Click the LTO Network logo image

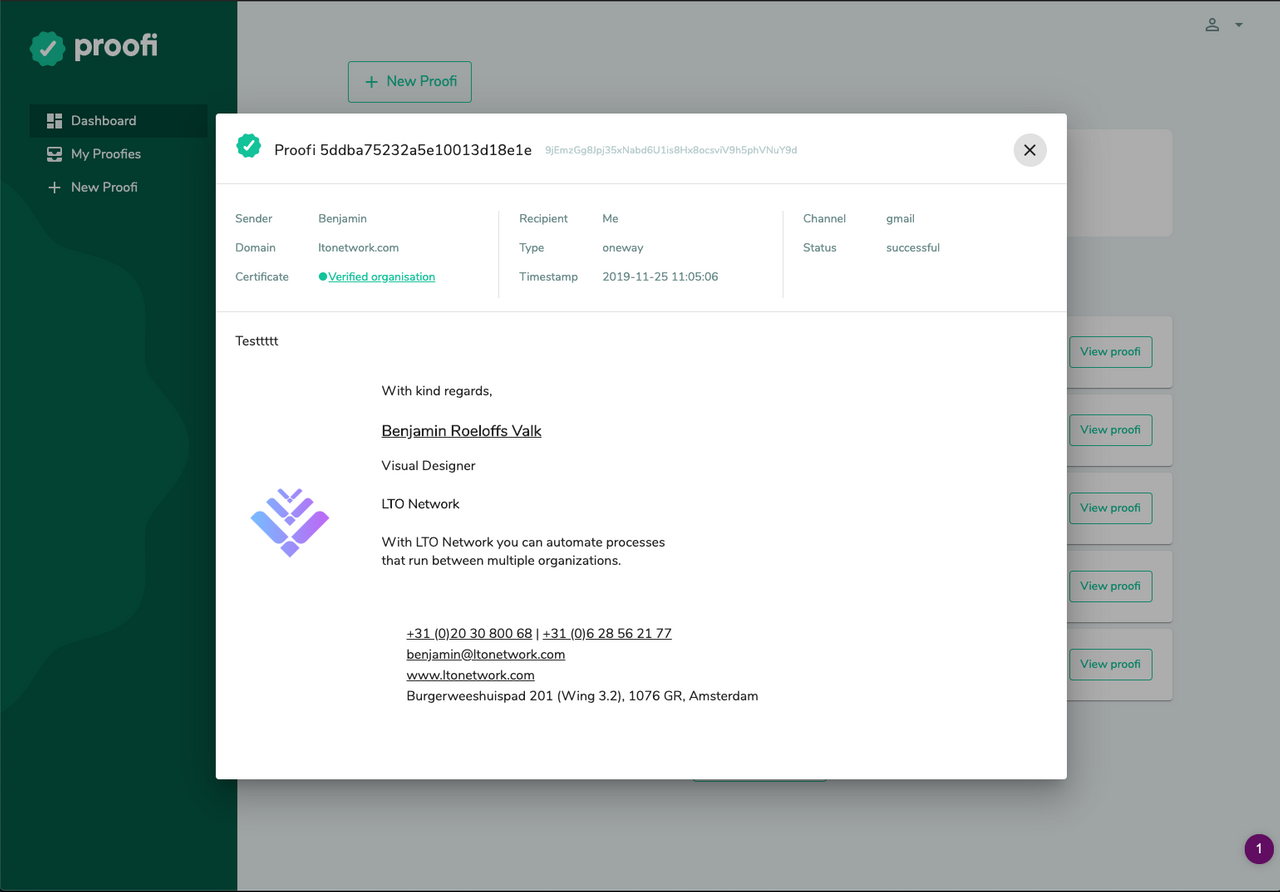pyautogui.click(x=290, y=522)
